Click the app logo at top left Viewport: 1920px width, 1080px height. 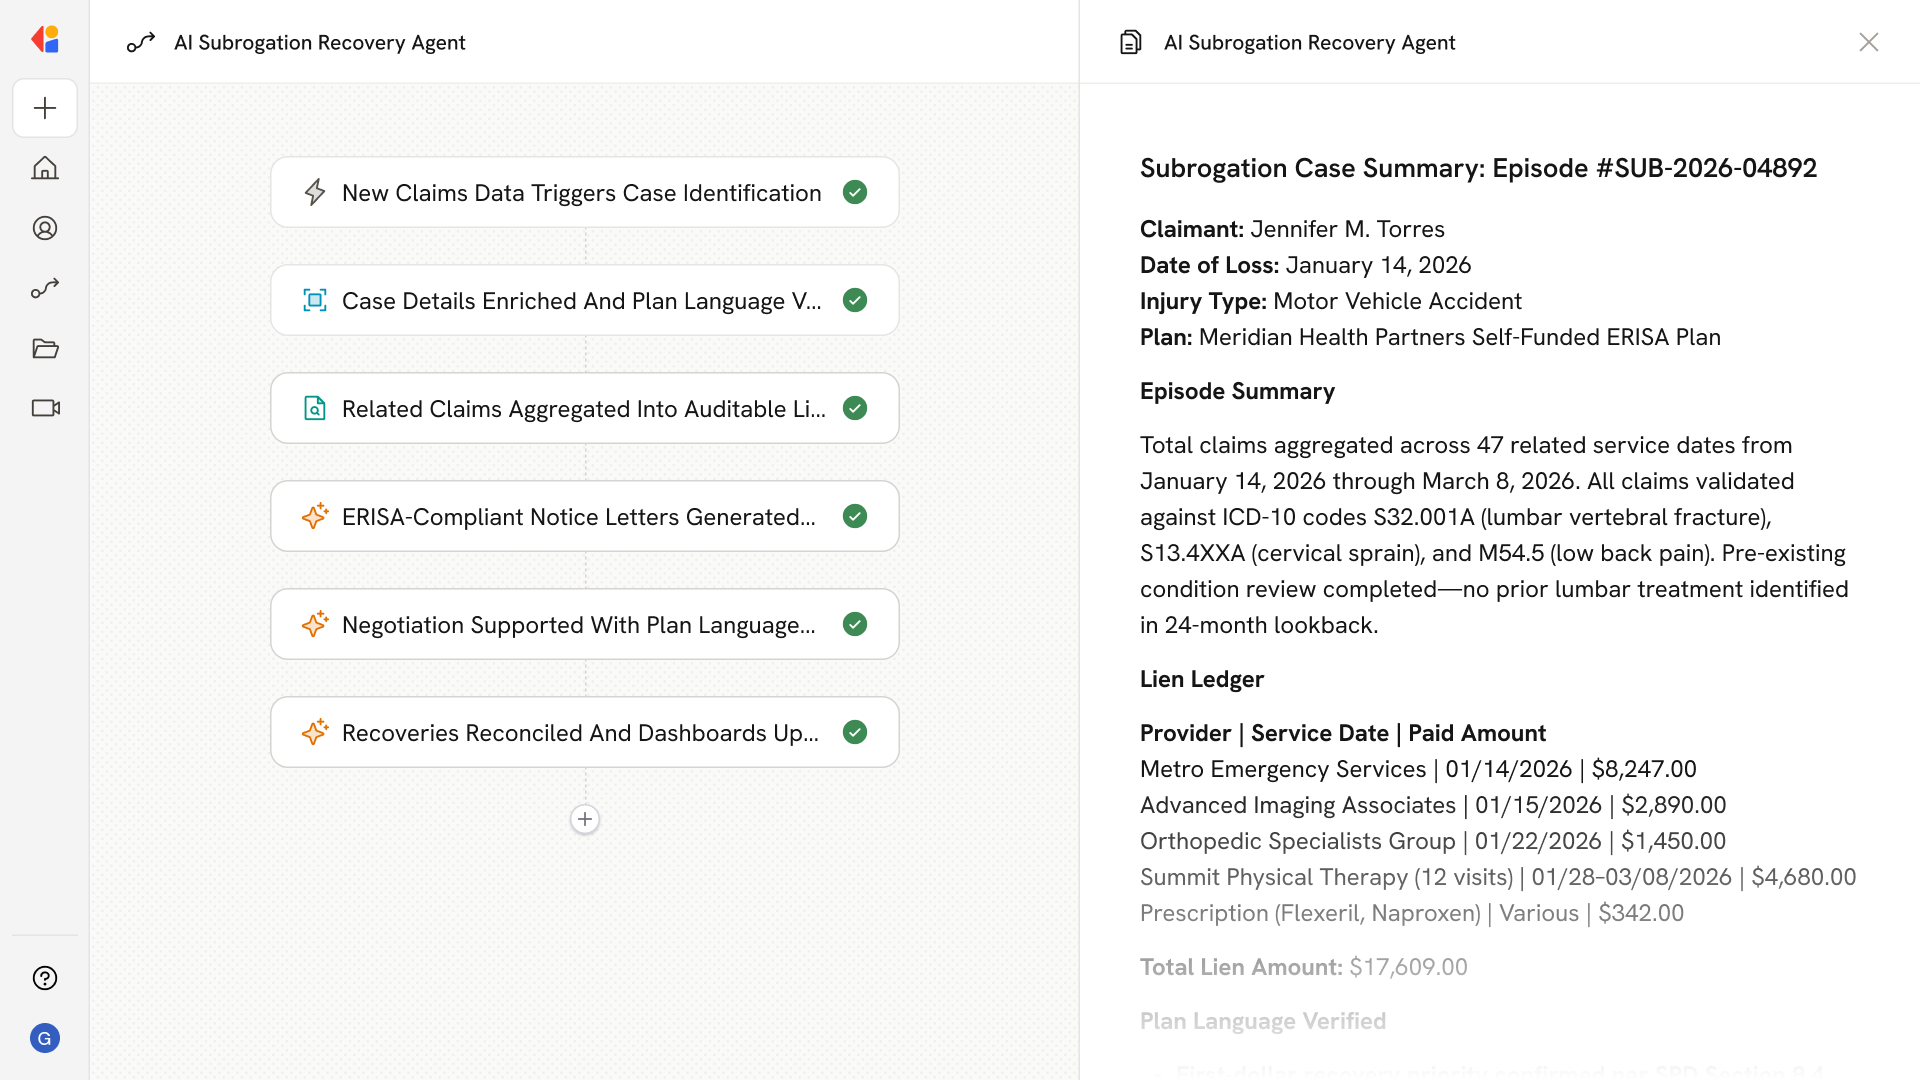[x=45, y=40]
